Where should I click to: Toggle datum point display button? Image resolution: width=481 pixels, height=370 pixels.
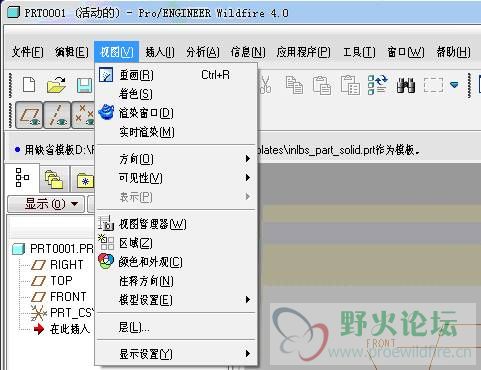pyautogui.click(x=83, y=115)
